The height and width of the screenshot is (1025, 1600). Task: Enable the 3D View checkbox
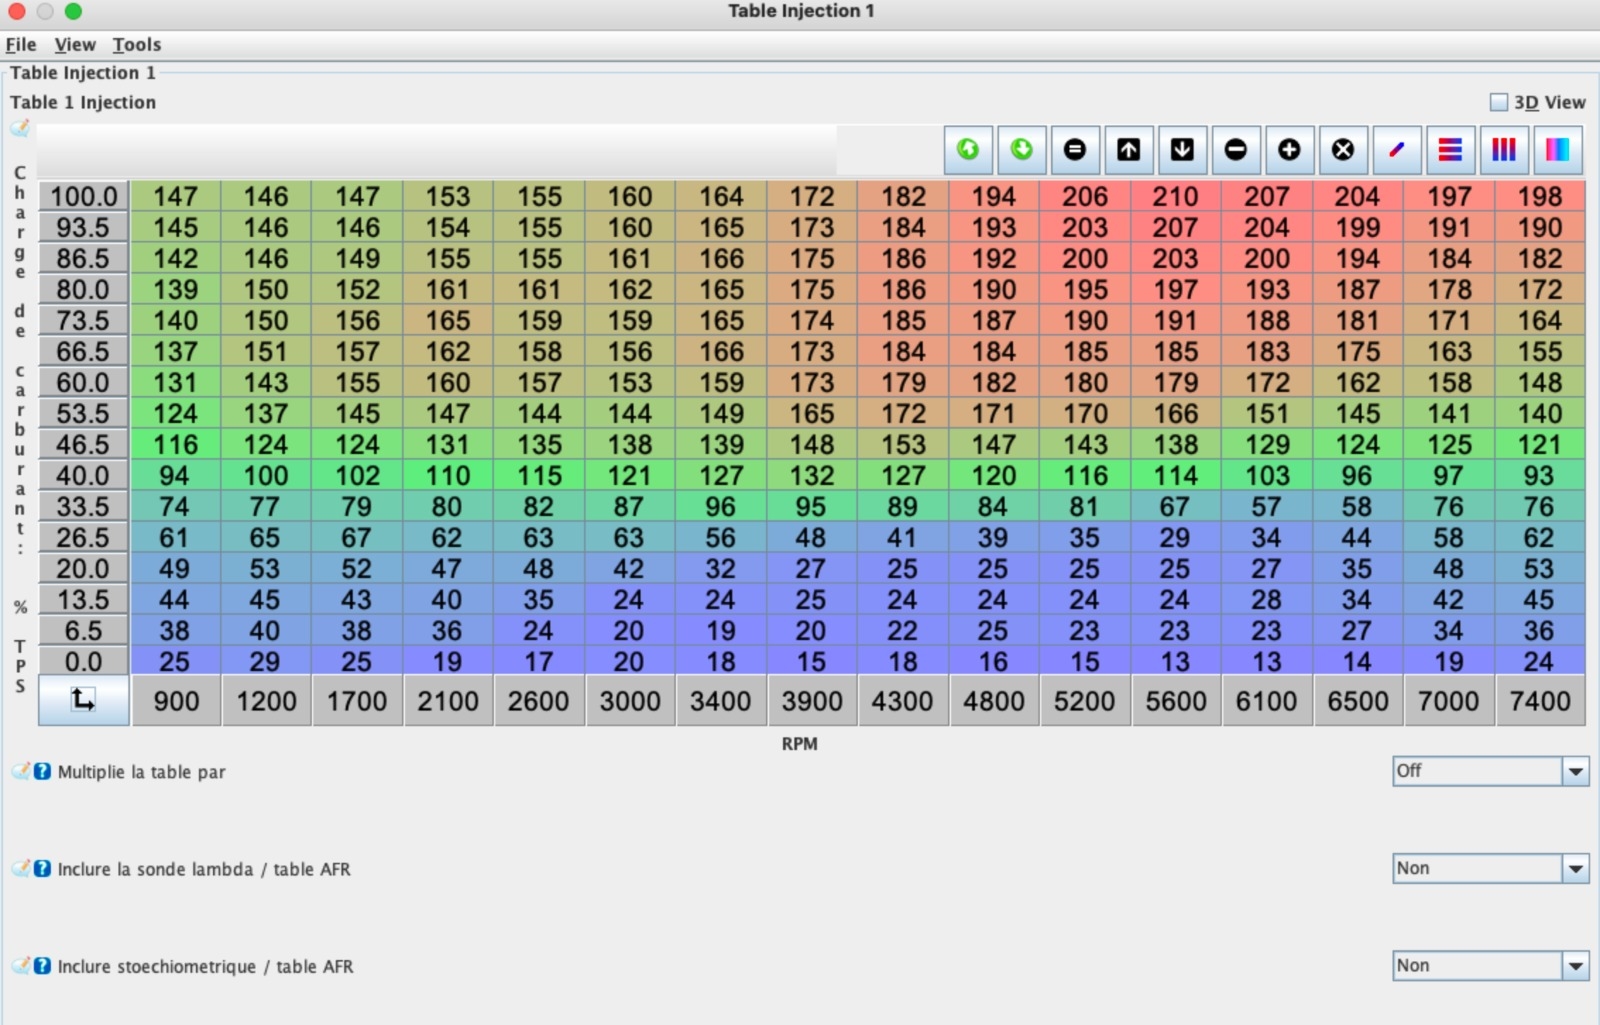1499,102
